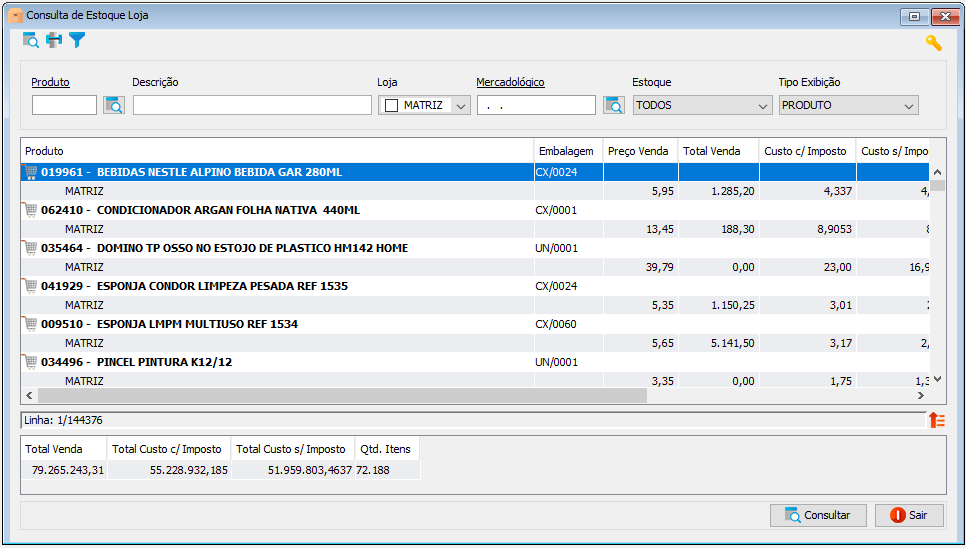Screen dimensions: 966x548
Task: Open the Estoque TODOS dropdown
Action: [702, 105]
